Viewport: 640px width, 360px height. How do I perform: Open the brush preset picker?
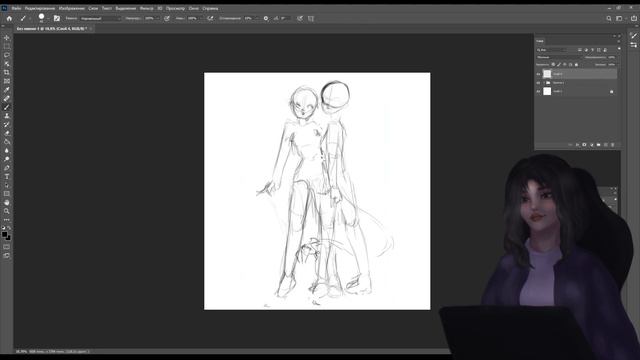coord(43,18)
